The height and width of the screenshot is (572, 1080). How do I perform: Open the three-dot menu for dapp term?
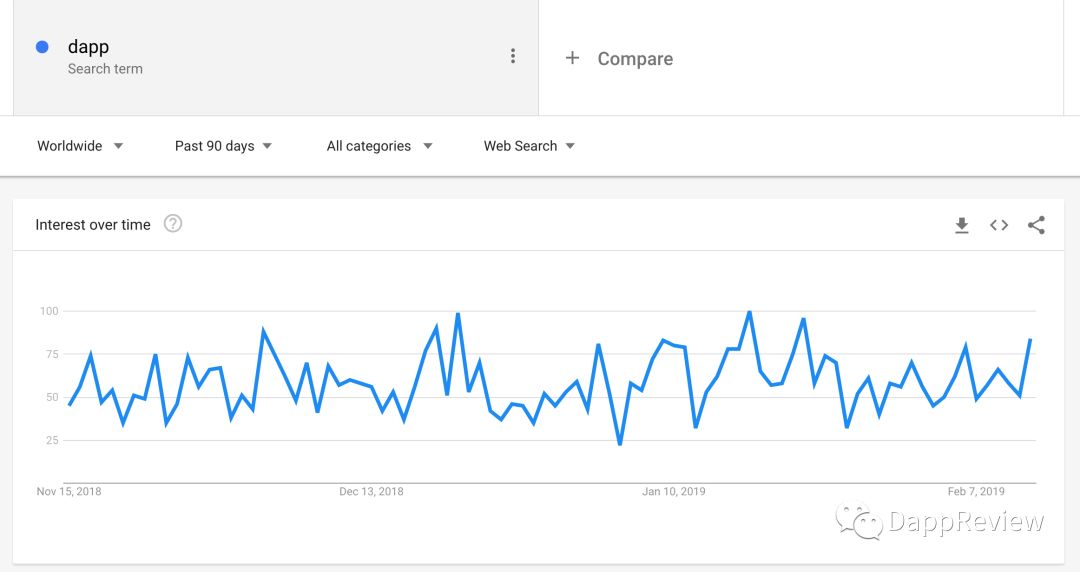point(512,57)
